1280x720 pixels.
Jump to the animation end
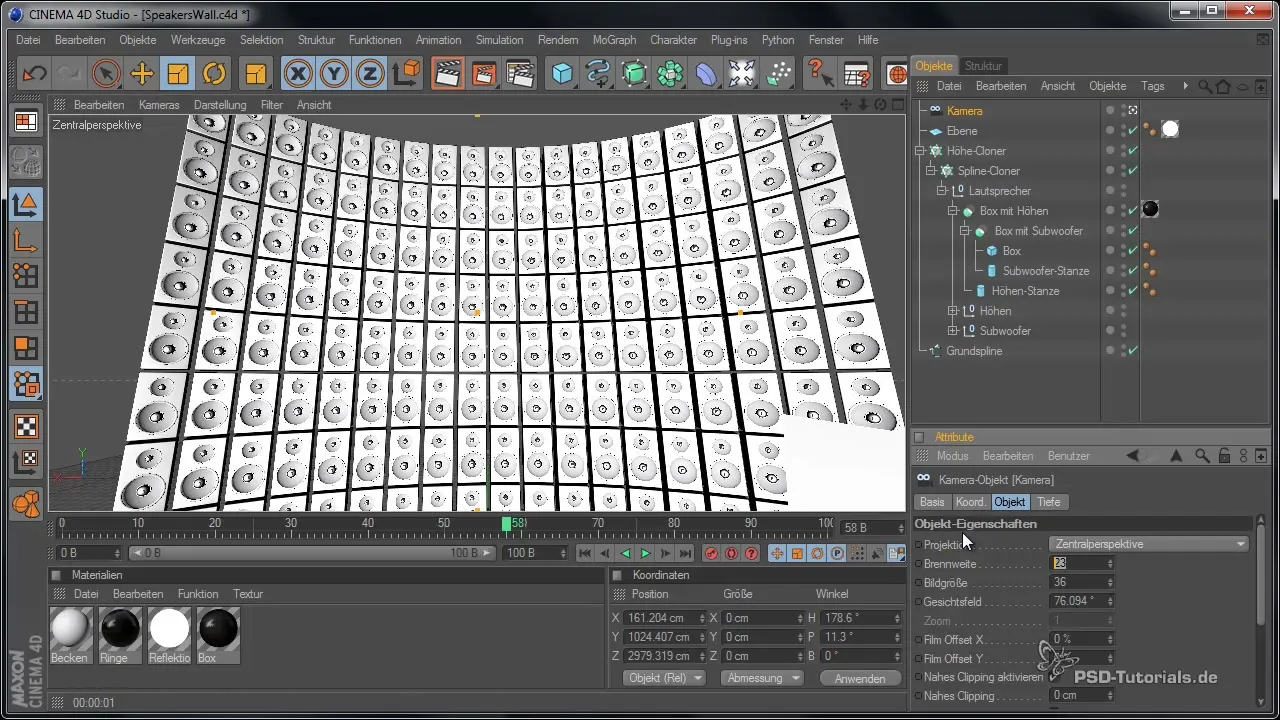[685, 553]
